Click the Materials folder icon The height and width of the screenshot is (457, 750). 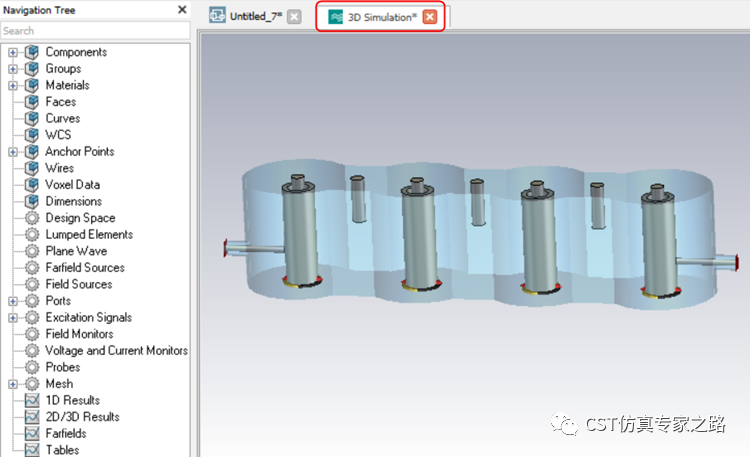coord(32,85)
